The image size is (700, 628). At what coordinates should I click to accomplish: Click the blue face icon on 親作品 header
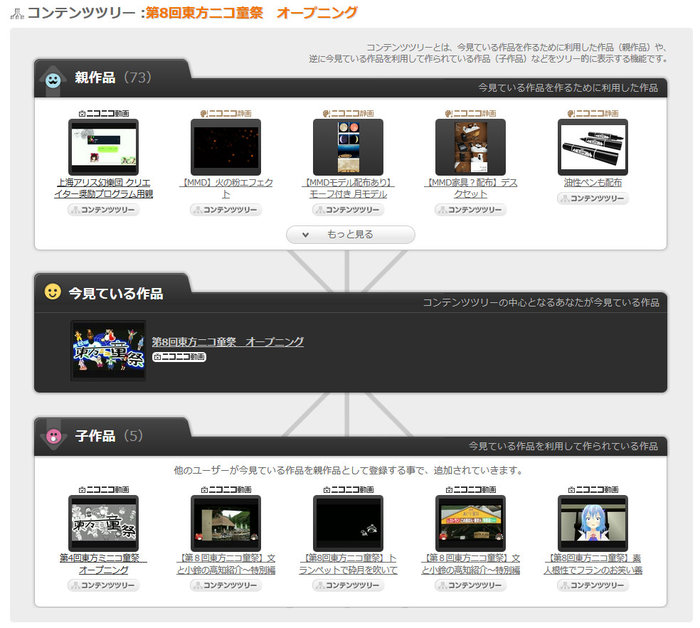point(53,80)
